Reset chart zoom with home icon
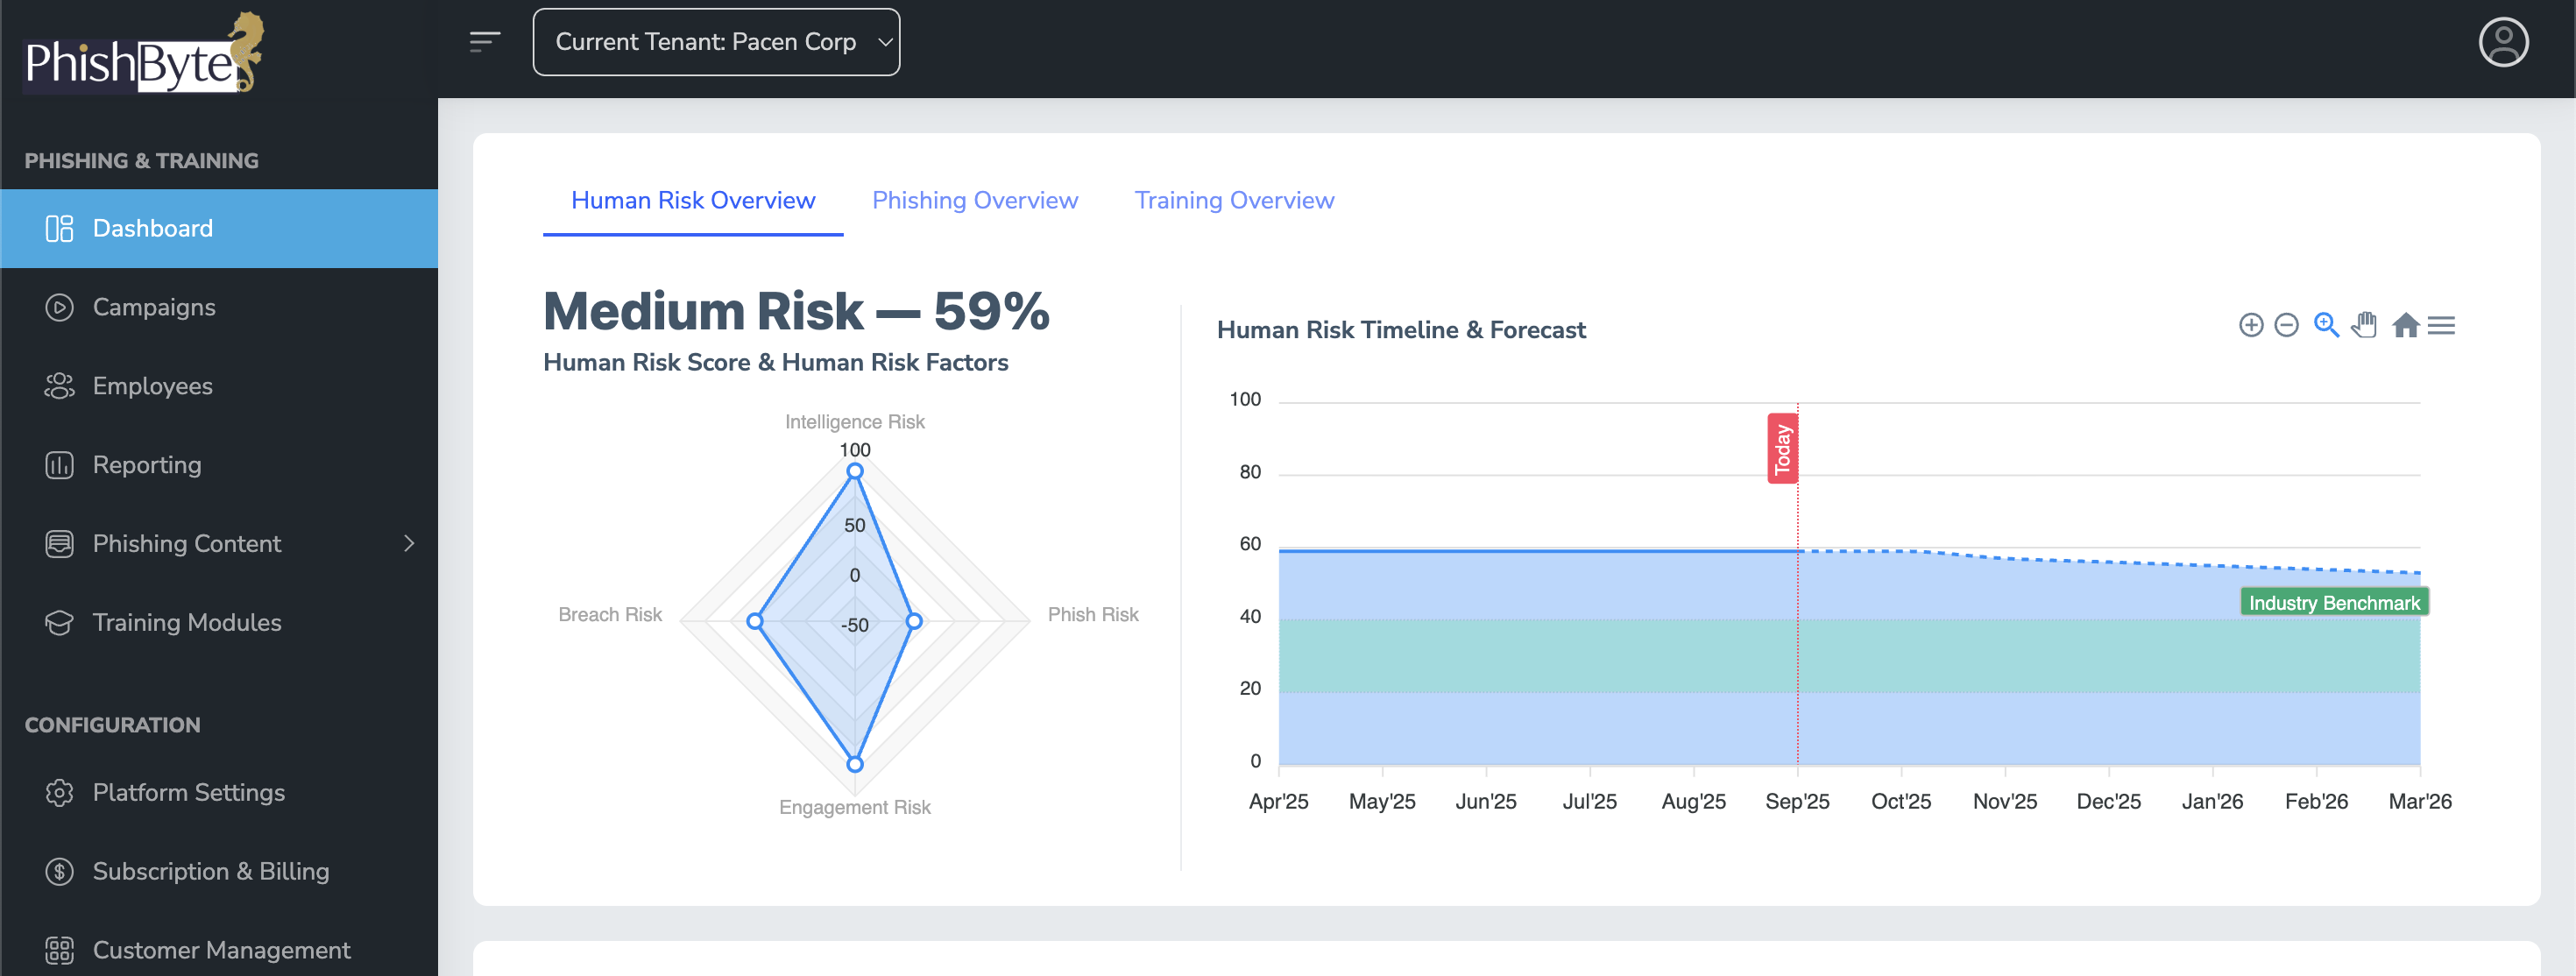Viewport: 2576px width, 976px height. pos(2405,325)
